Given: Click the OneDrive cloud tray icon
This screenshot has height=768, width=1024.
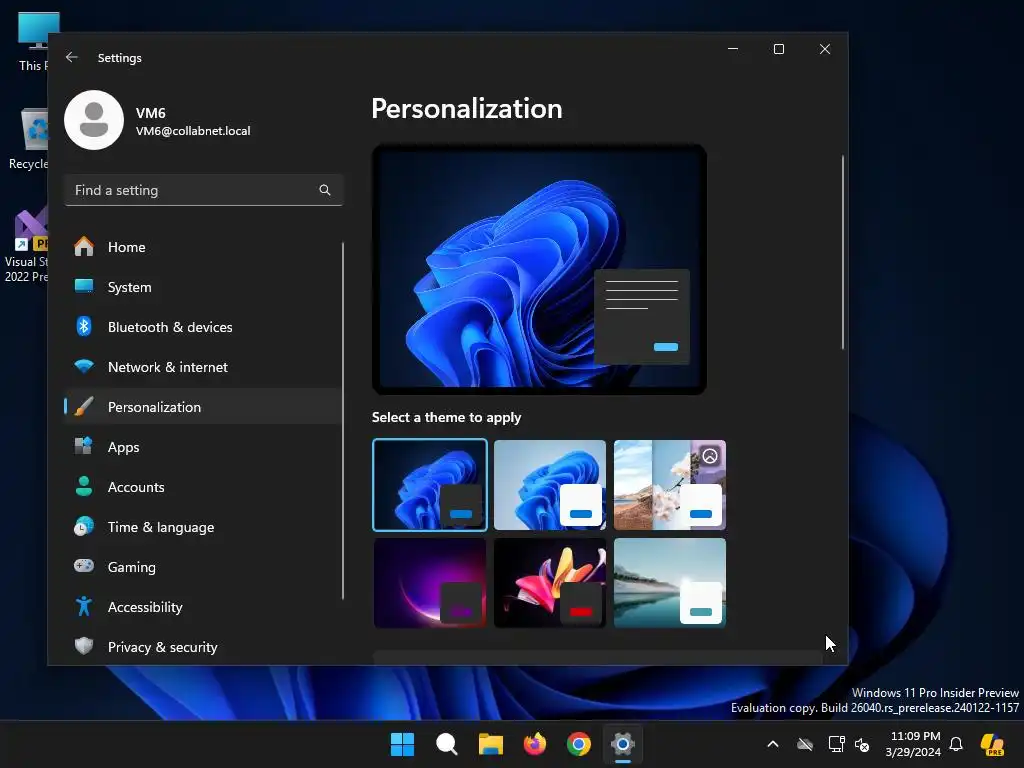Looking at the screenshot, I should [x=805, y=744].
